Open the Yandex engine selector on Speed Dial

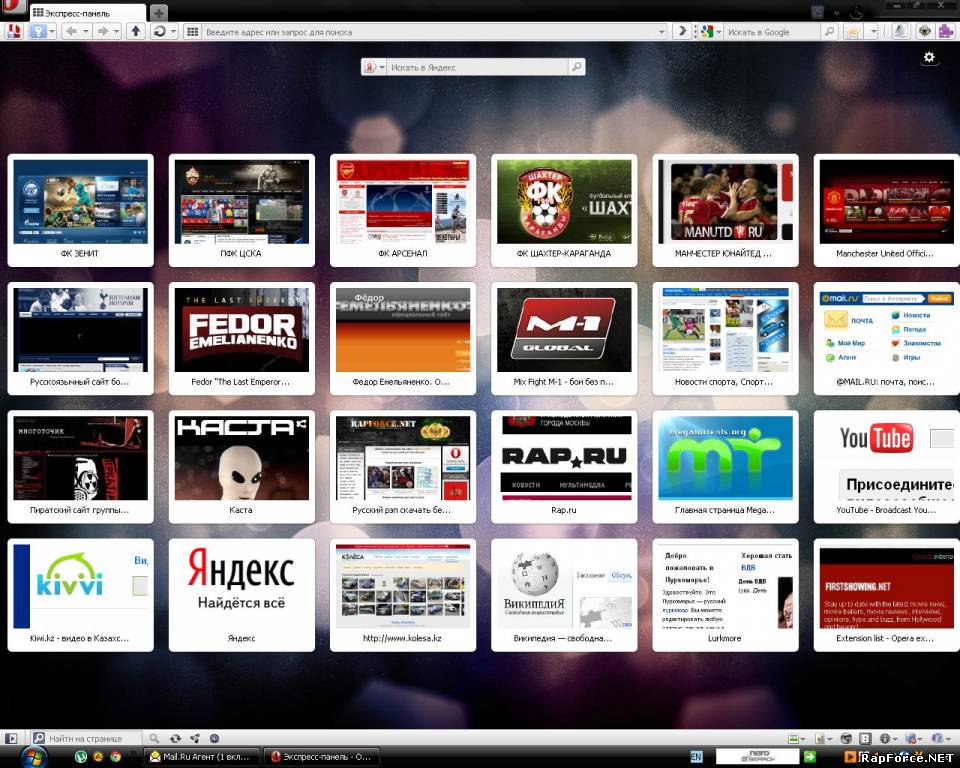coord(374,67)
